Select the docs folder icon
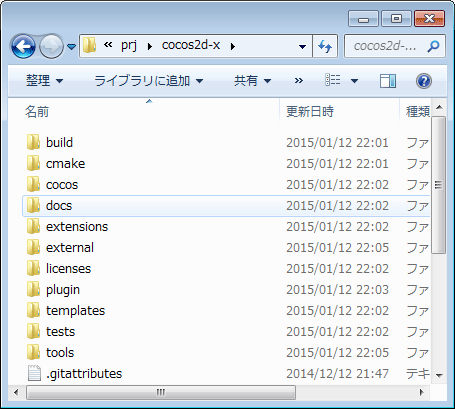Screen dimensions: 455x409 [x=33, y=206]
